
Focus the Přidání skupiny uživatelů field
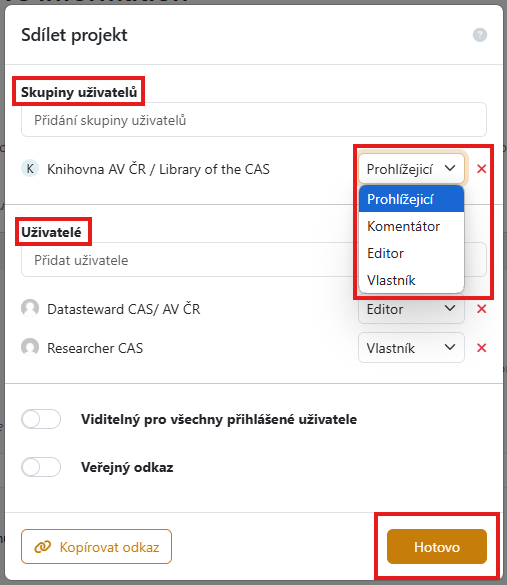pyautogui.click(x=254, y=120)
